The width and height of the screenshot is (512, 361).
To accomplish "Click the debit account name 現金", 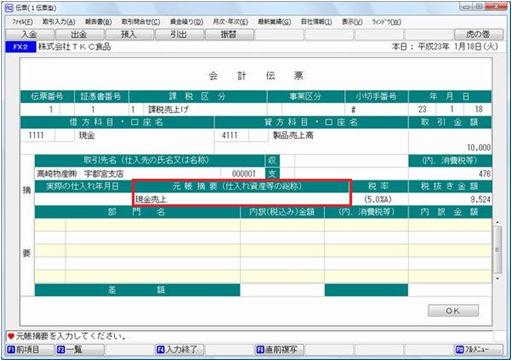I will click(x=87, y=135).
